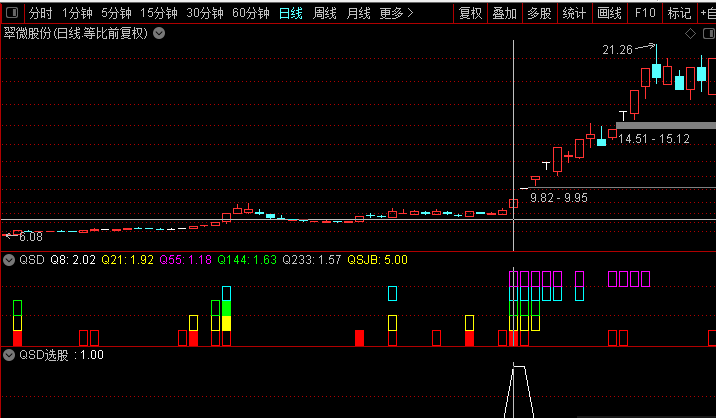Select the 1分钟 period
The image size is (716, 418).
[x=77, y=13]
